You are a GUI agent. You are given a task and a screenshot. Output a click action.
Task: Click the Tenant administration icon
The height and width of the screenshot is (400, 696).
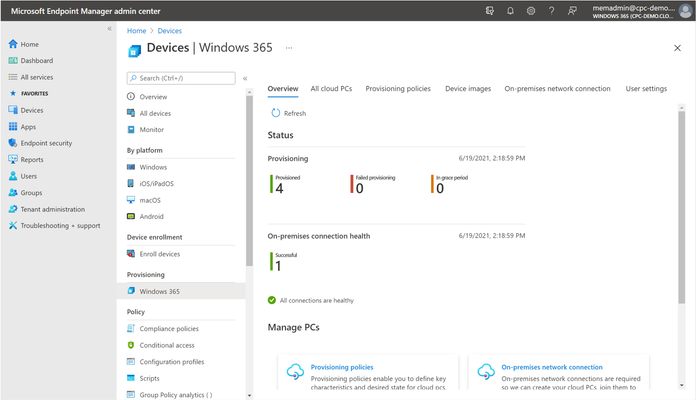click(13, 209)
